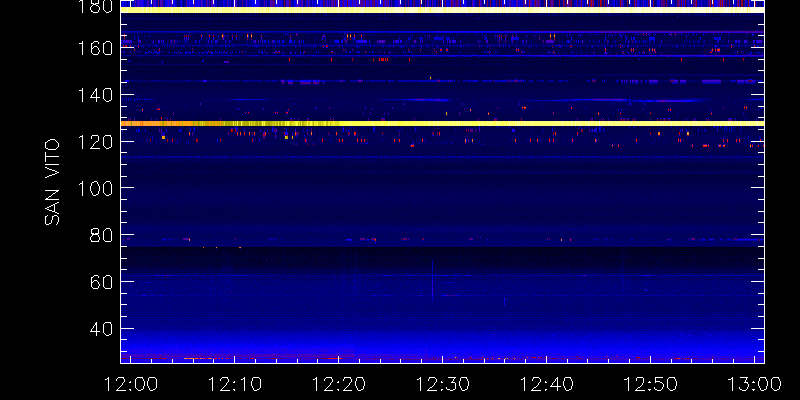Viewport: 800px width, 400px height.
Task: Click the 40 frequency axis label
Action: 101,329
